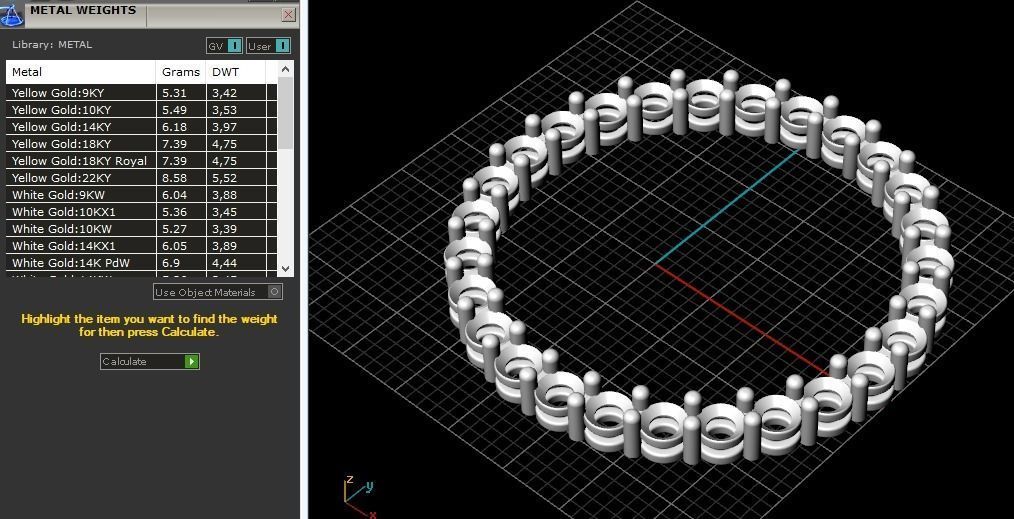Viewport: 1014px width, 519px height.
Task: Click the 3,88 DWT cell
Action: pos(235,195)
